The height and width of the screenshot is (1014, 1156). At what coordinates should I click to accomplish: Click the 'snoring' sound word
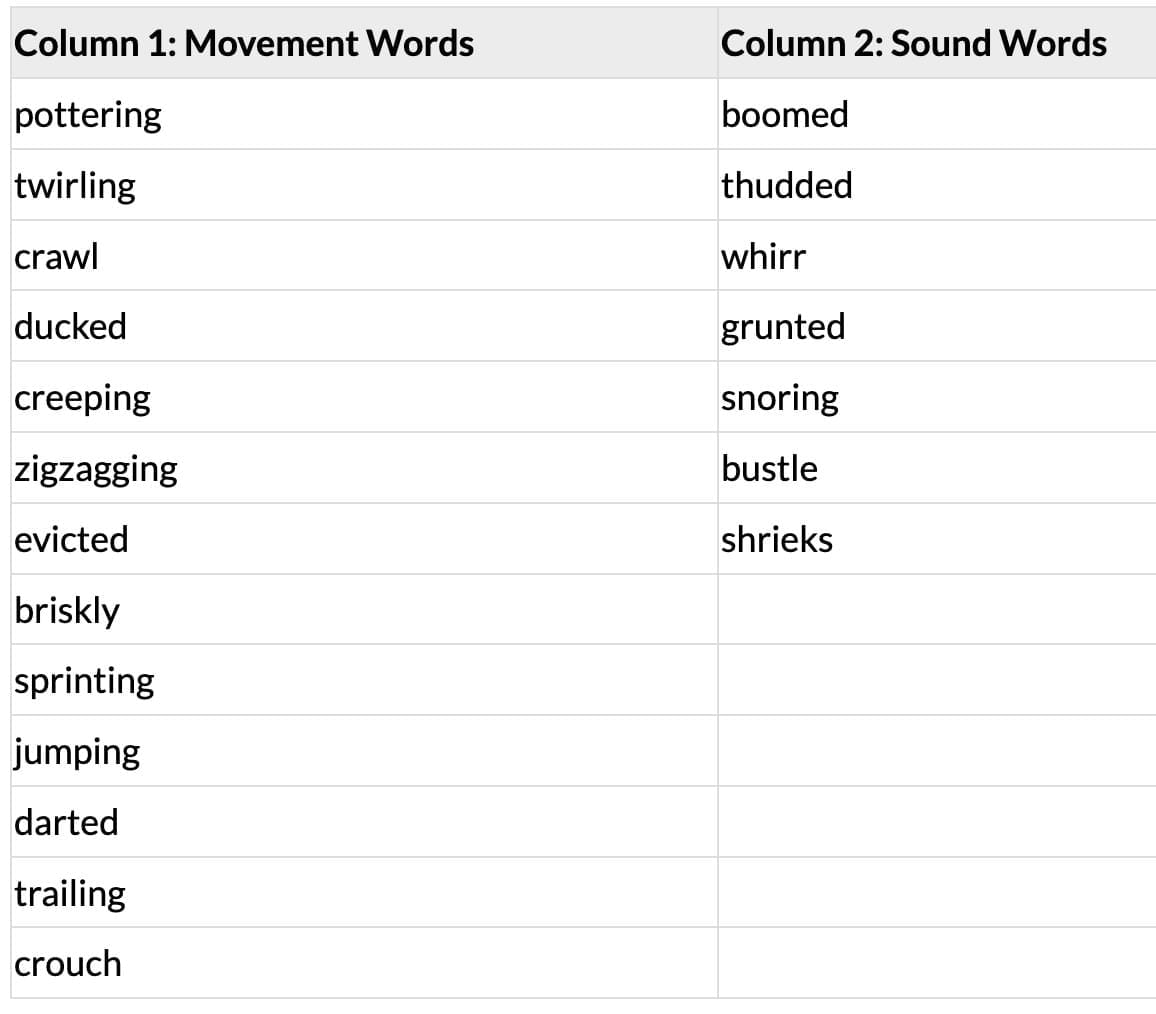pyautogui.click(x=780, y=398)
